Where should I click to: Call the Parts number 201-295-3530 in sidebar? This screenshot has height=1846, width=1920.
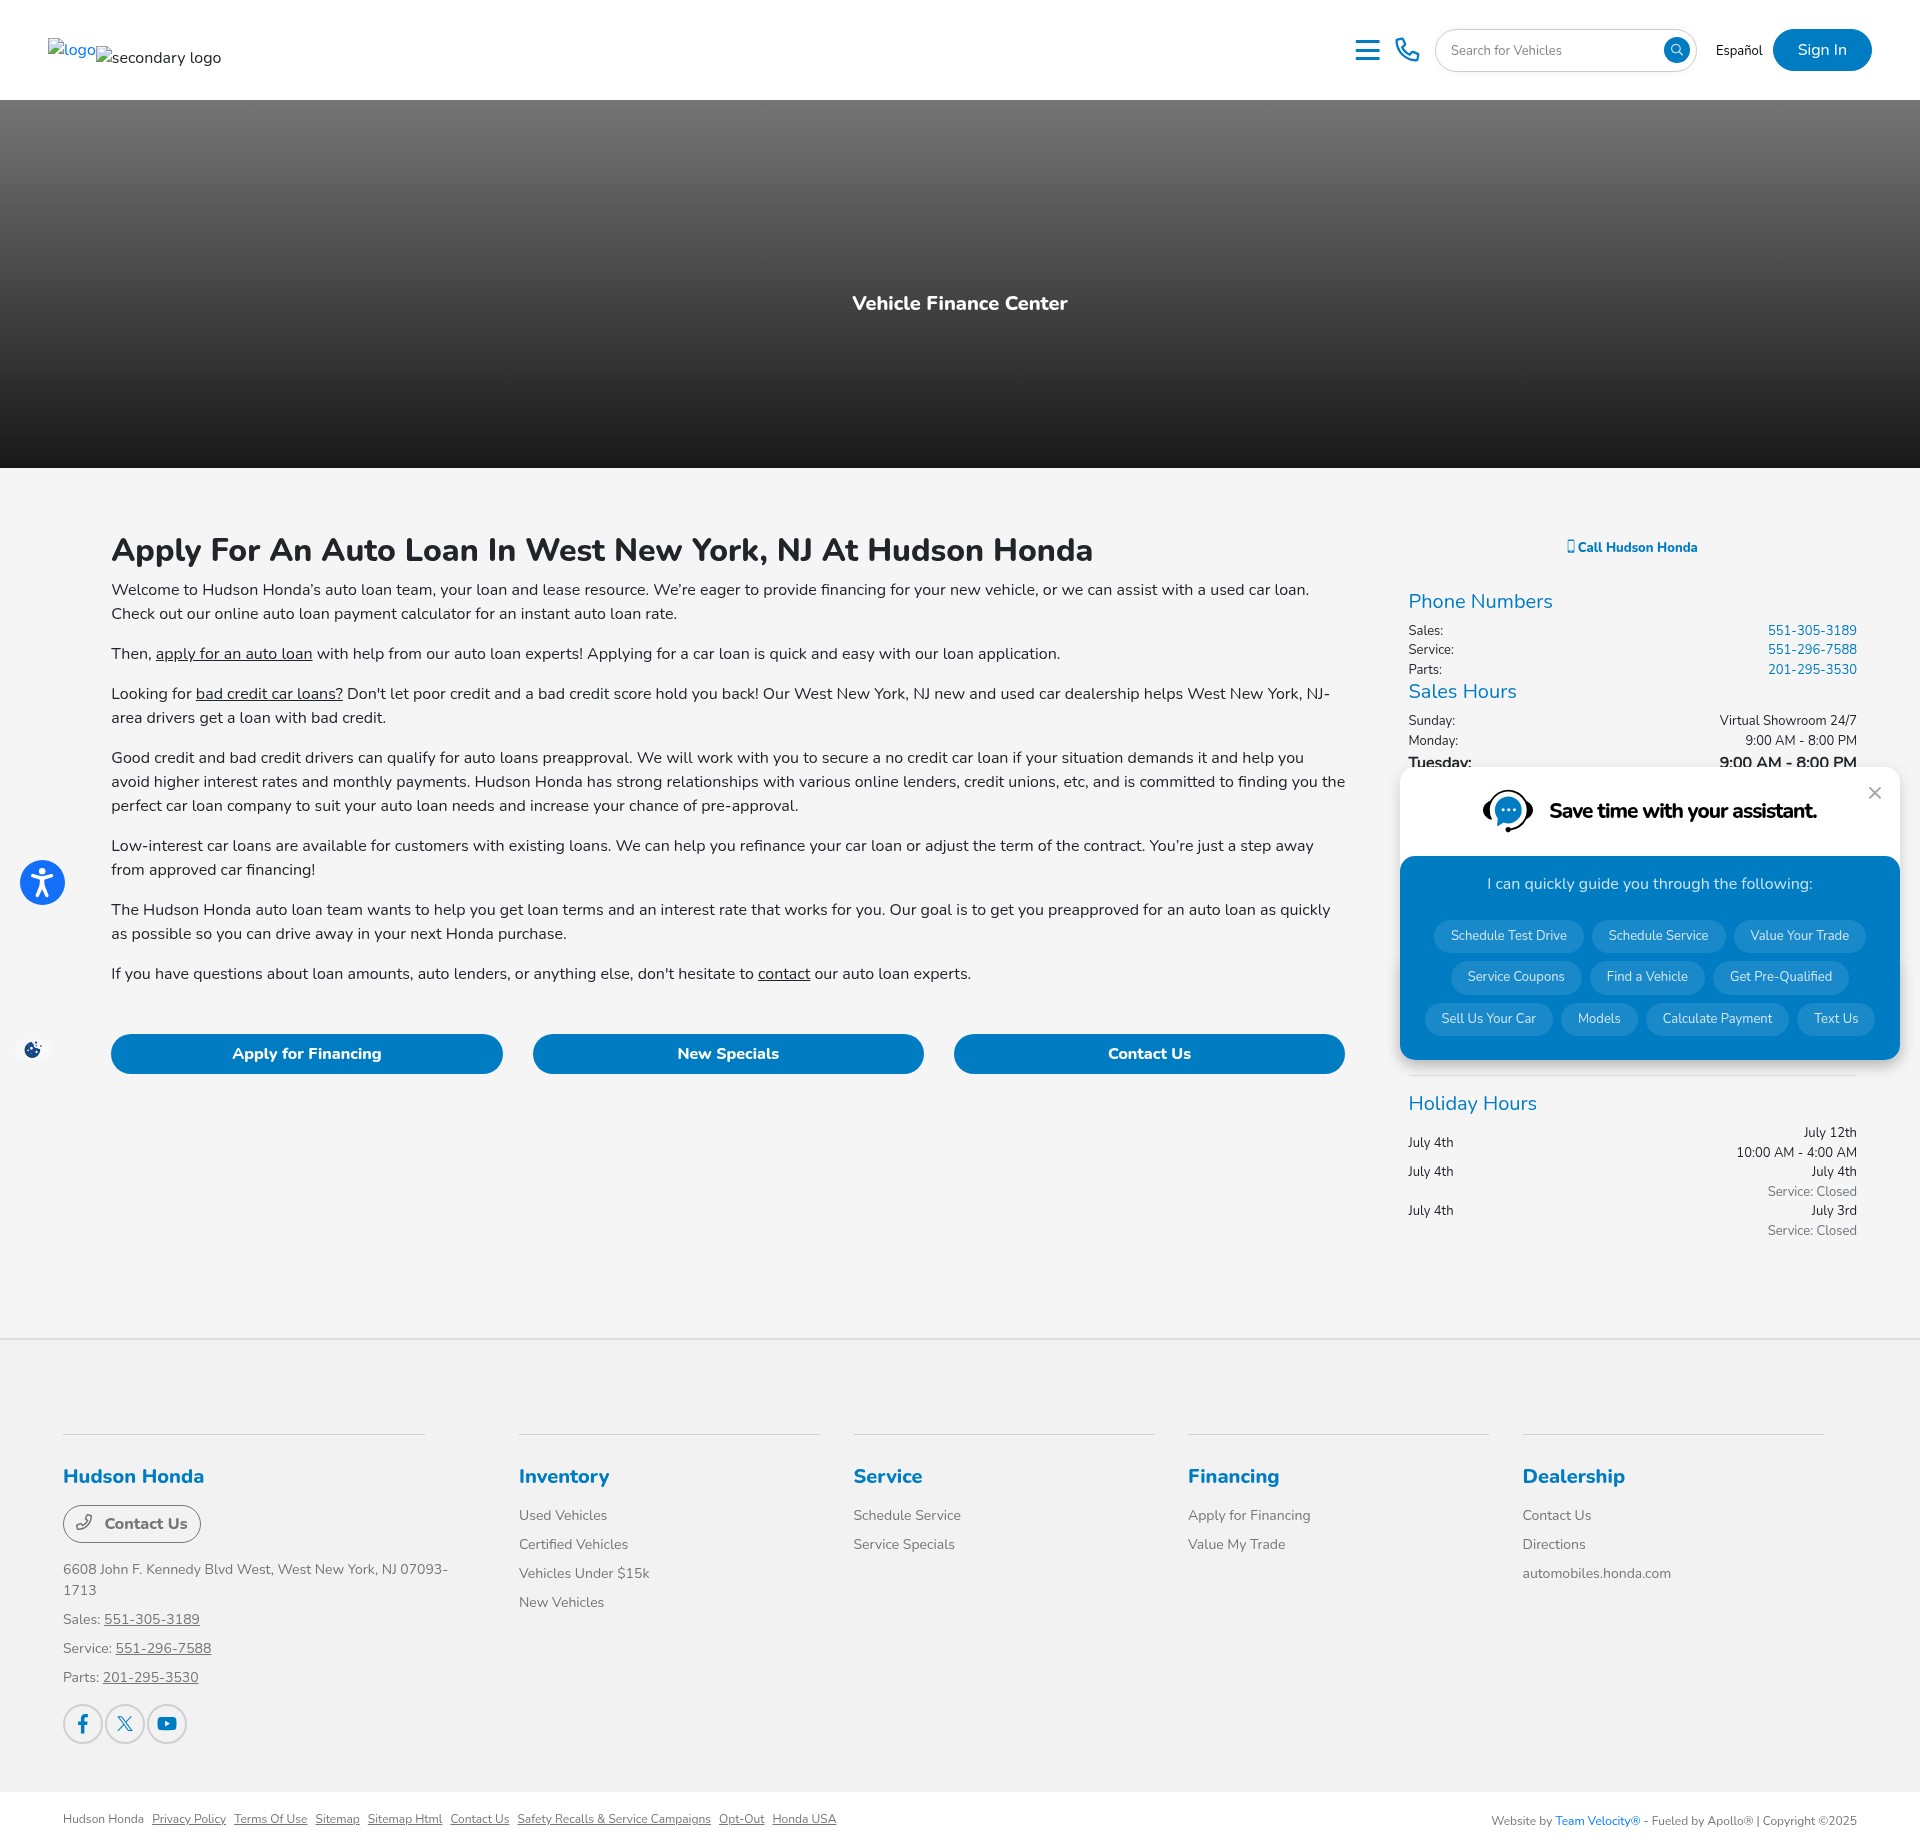1812,669
